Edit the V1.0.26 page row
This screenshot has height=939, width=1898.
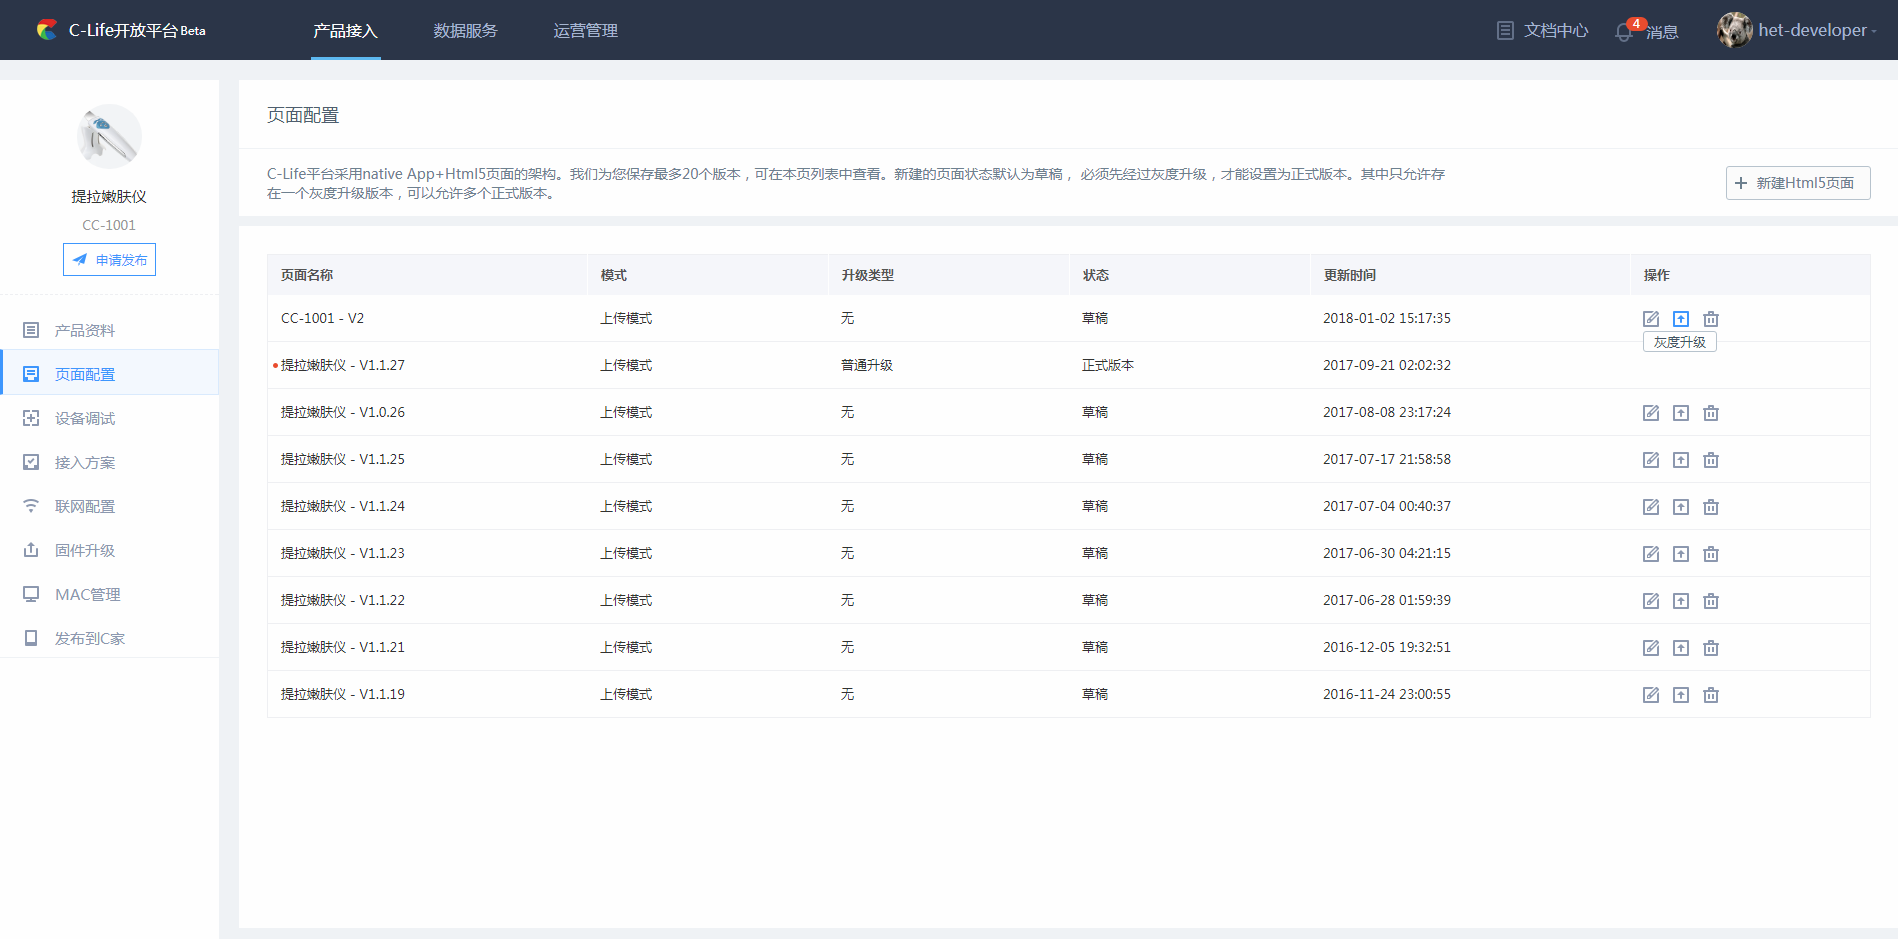pos(1651,413)
